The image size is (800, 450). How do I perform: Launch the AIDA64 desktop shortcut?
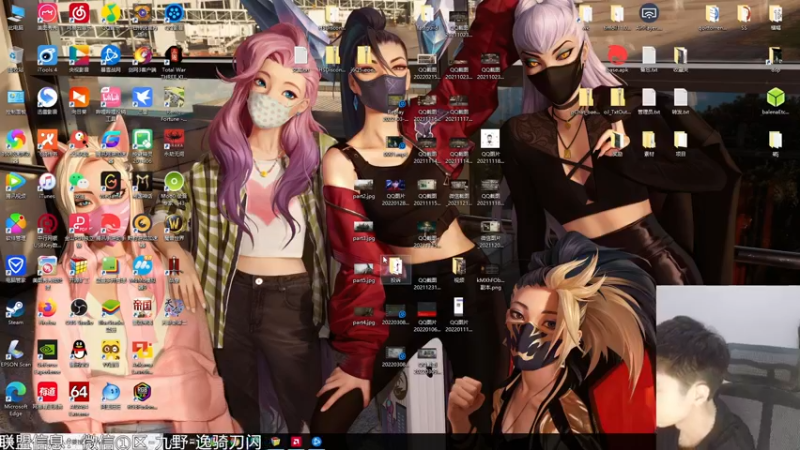click(79, 392)
